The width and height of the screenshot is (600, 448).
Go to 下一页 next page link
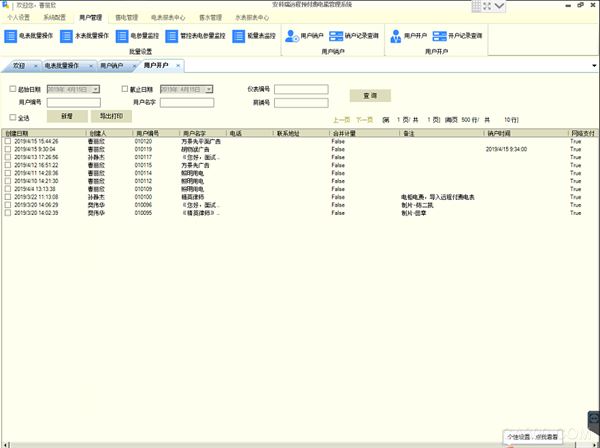(x=364, y=118)
